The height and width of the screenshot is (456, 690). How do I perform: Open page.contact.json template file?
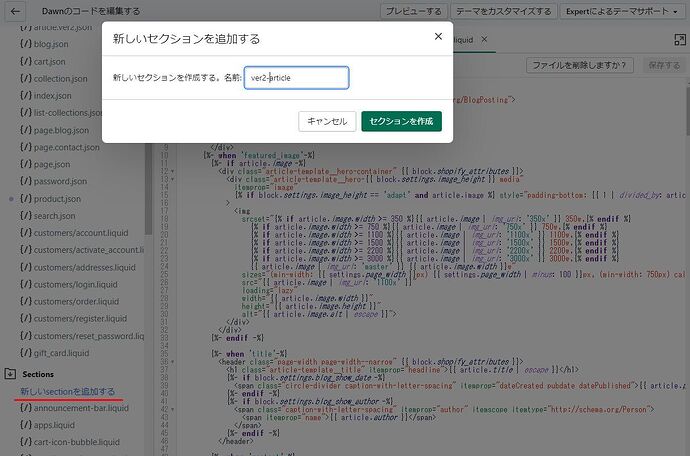(x=66, y=147)
